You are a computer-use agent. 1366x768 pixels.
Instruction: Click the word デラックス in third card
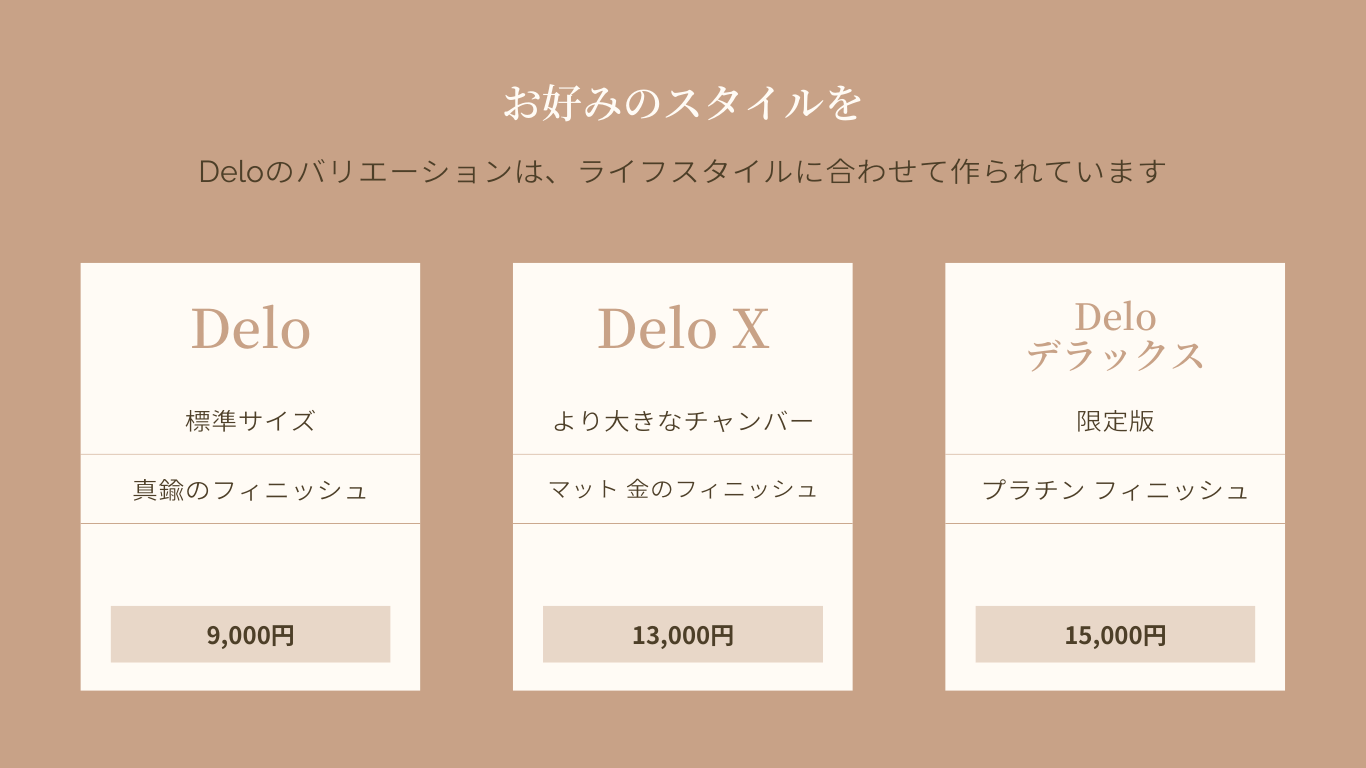pyautogui.click(x=1115, y=356)
